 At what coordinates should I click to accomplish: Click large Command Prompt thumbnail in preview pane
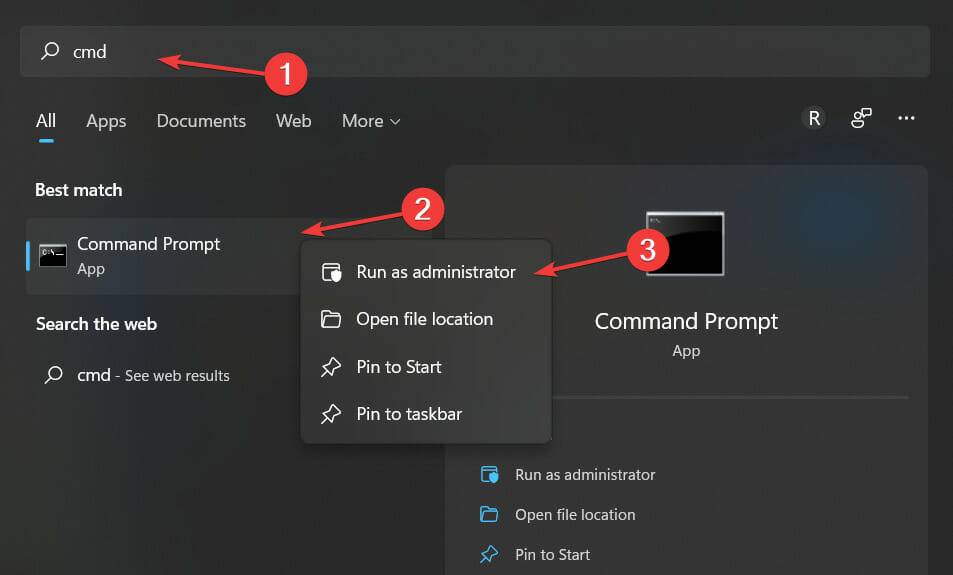click(685, 244)
